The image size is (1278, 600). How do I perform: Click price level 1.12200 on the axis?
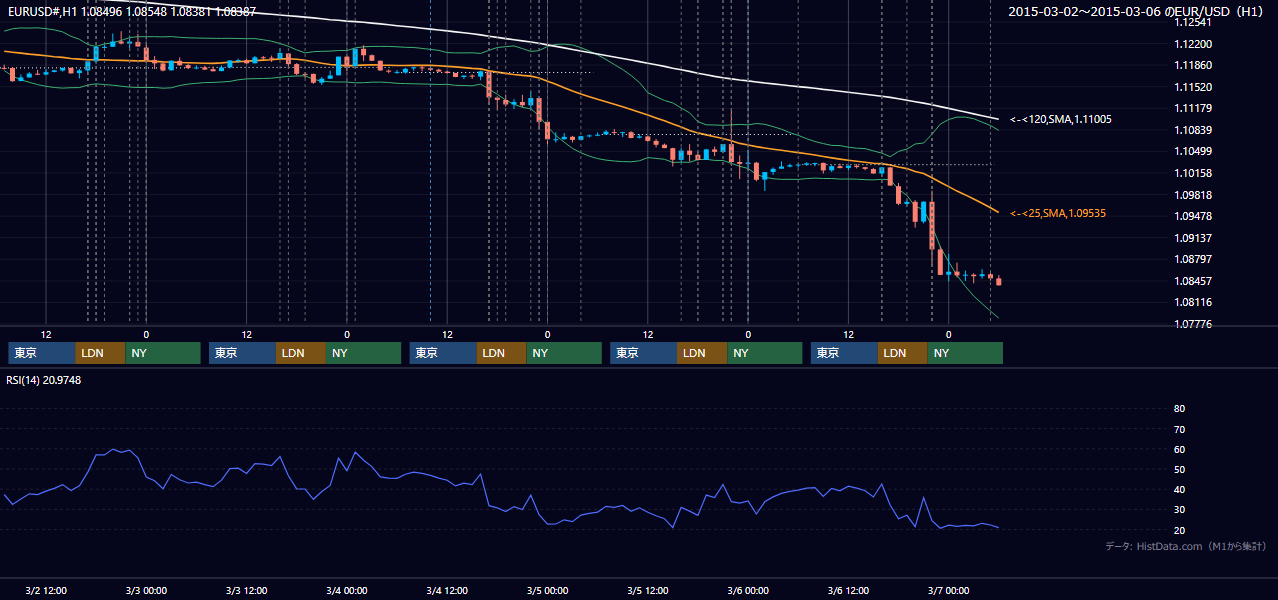[x=1193, y=44]
